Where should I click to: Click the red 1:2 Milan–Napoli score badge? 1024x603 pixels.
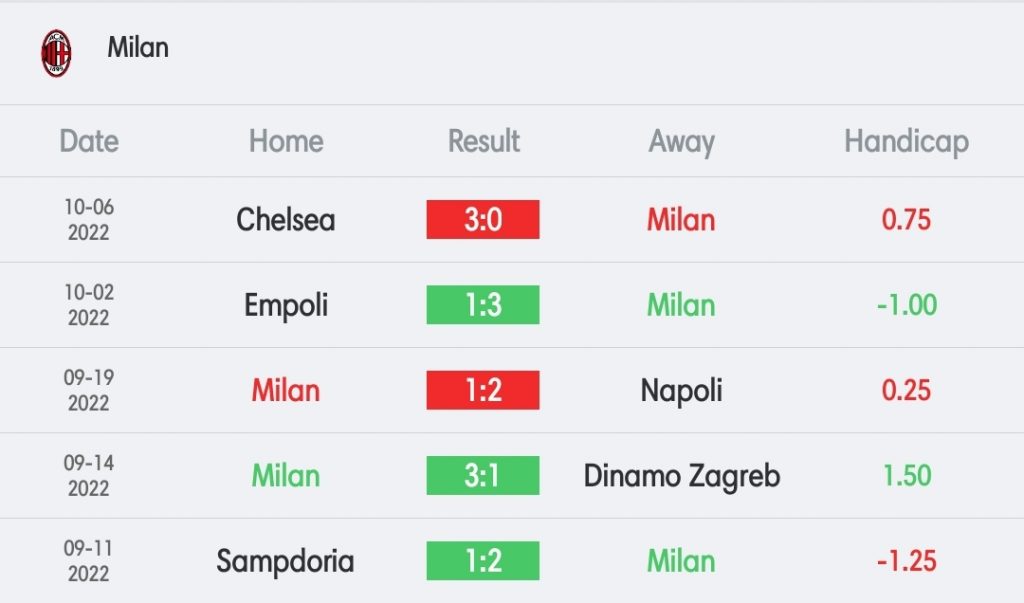pos(483,390)
